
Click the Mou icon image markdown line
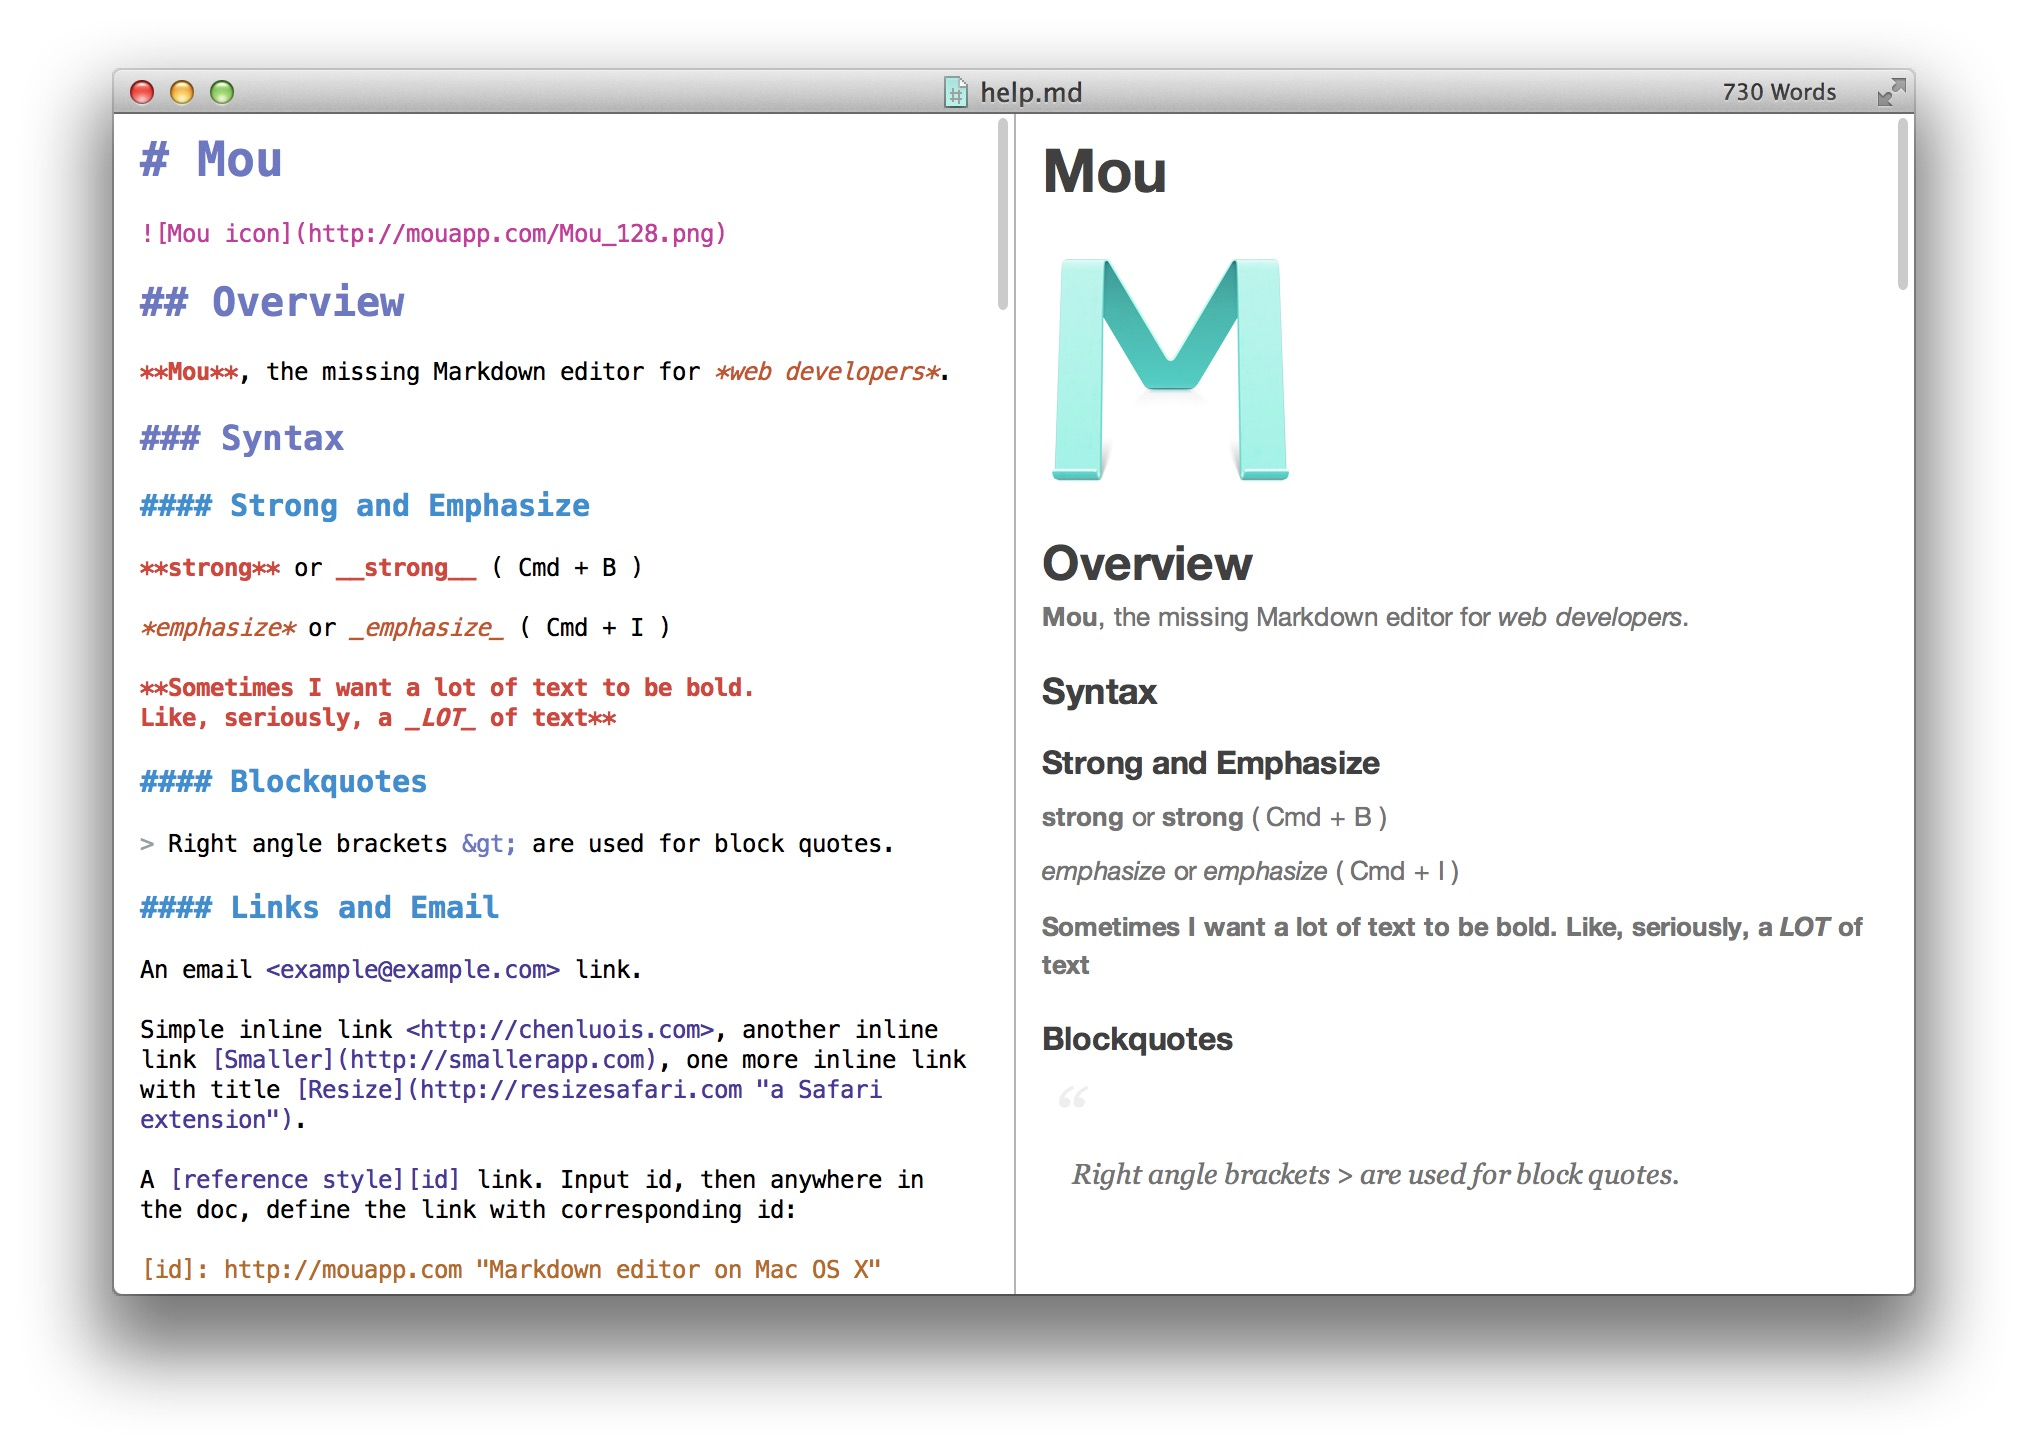pos(433,234)
